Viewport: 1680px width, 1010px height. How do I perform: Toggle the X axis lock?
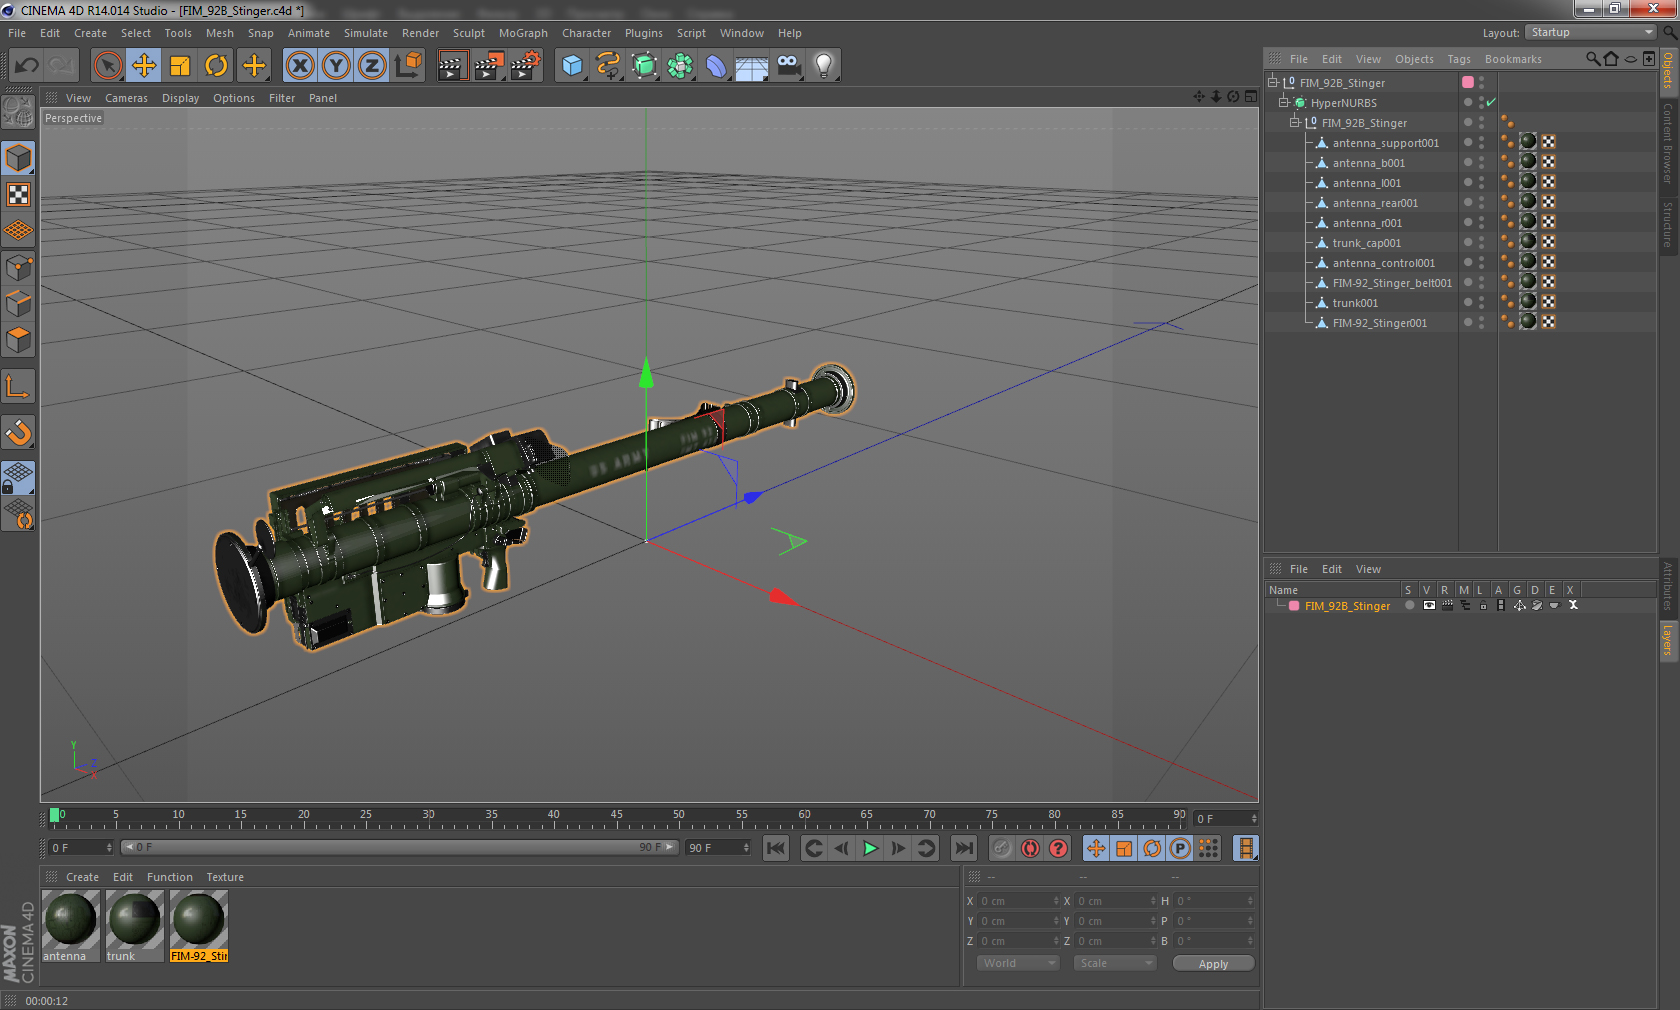[299, 66]
